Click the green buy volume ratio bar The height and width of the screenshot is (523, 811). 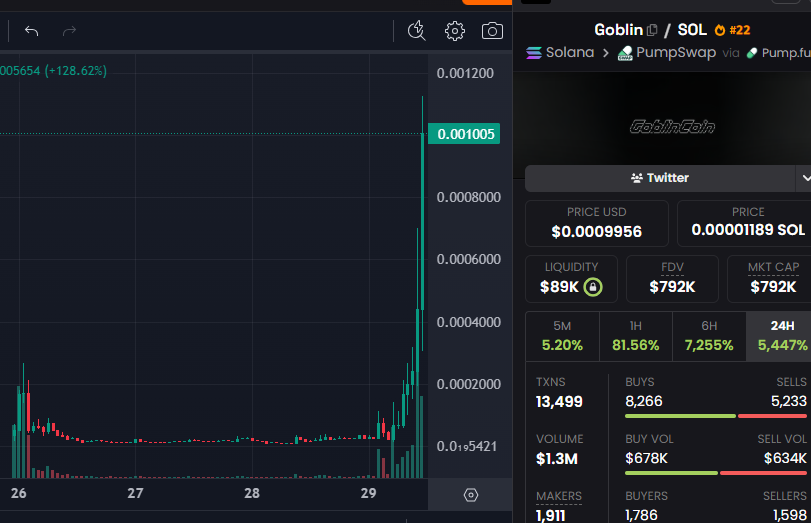point(671,473)
